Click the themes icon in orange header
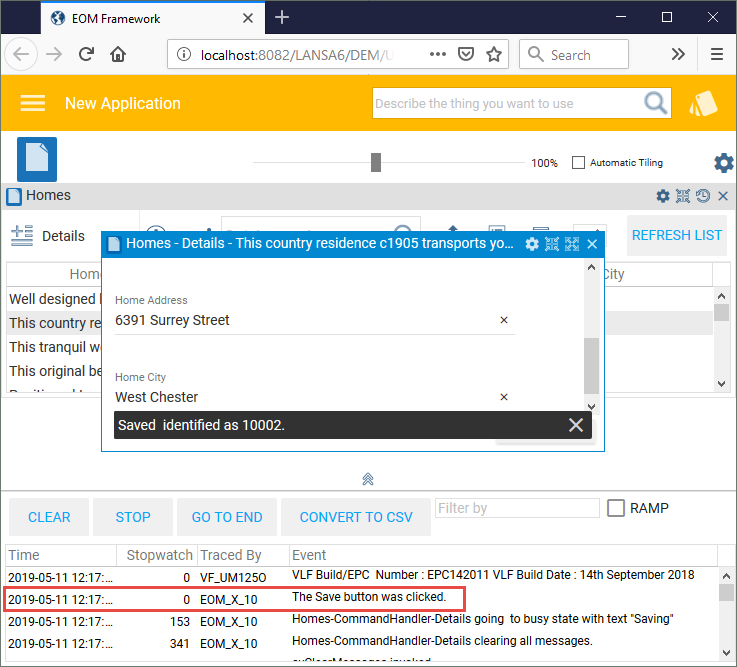This screenshot has width=737, height=667. (703, 103)
